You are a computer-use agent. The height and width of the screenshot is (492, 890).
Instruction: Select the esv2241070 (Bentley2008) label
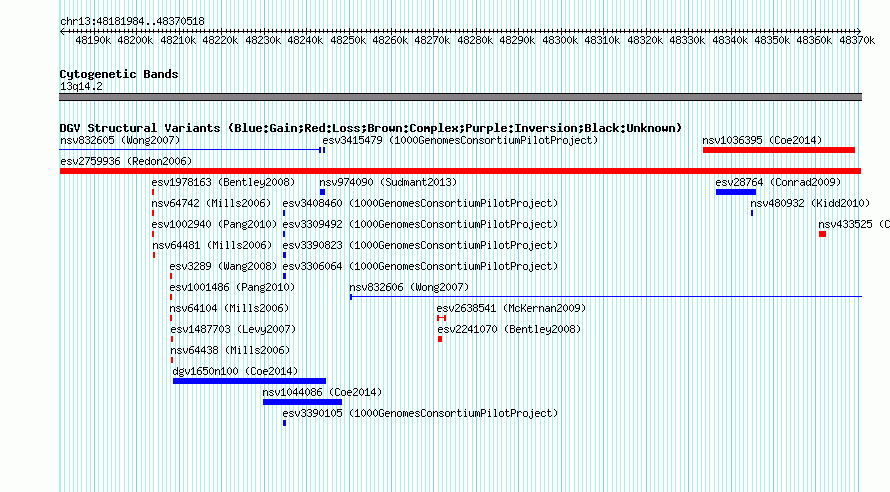509,329
